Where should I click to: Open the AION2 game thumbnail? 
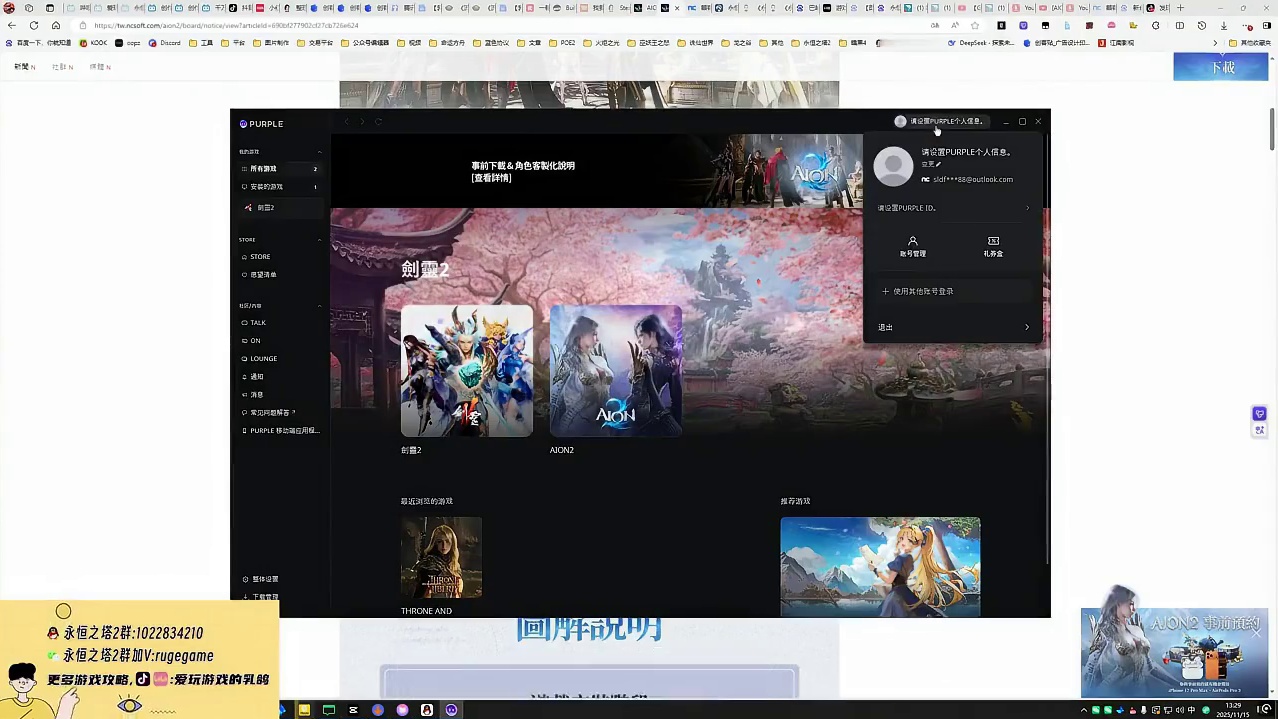point(616,371)
